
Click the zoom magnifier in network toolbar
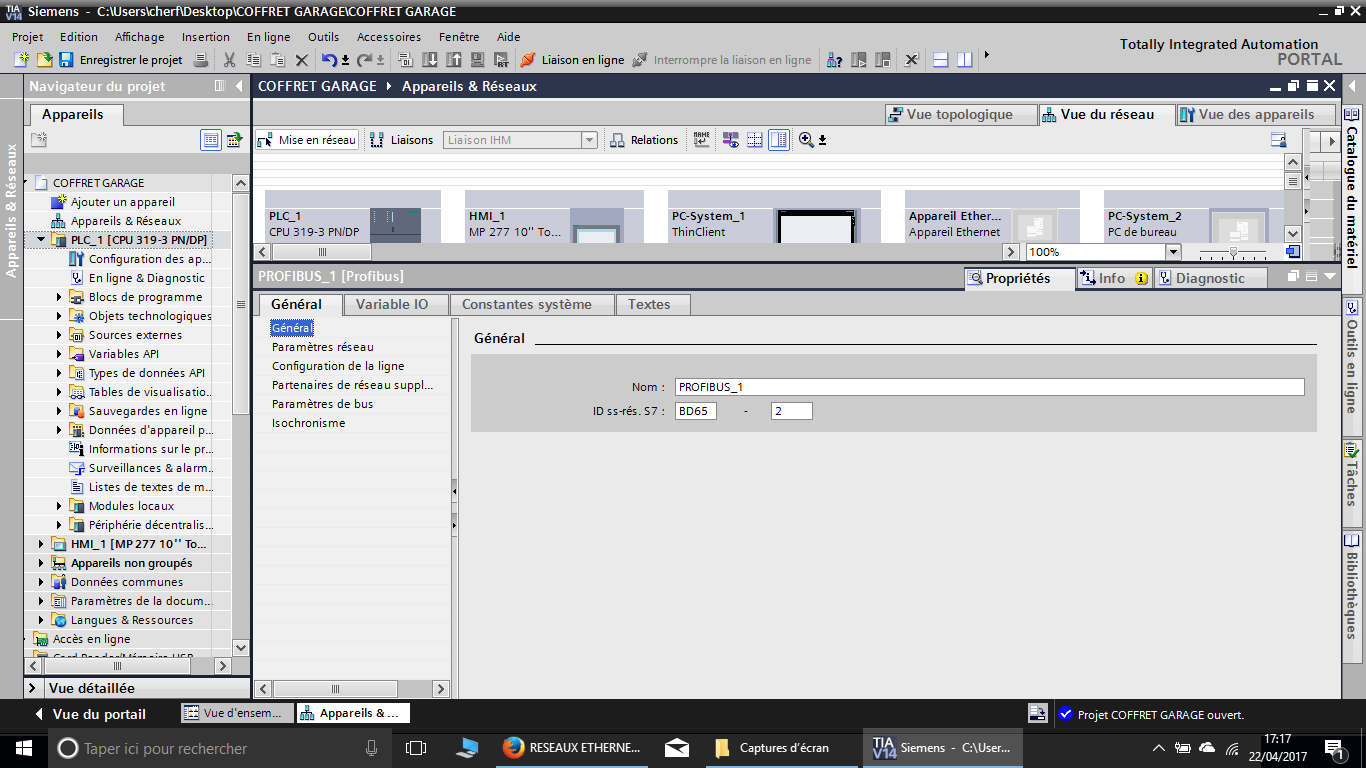click(806, 140)
